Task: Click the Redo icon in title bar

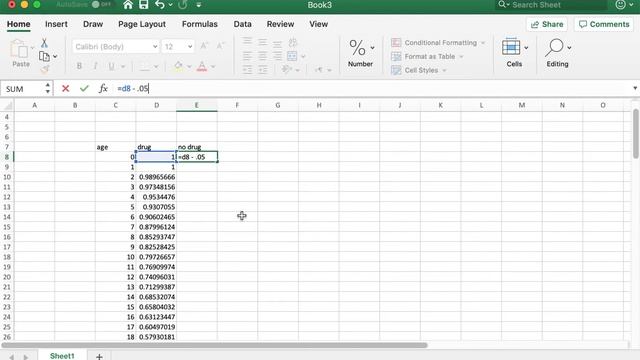Action: click(x=183, y=5)
